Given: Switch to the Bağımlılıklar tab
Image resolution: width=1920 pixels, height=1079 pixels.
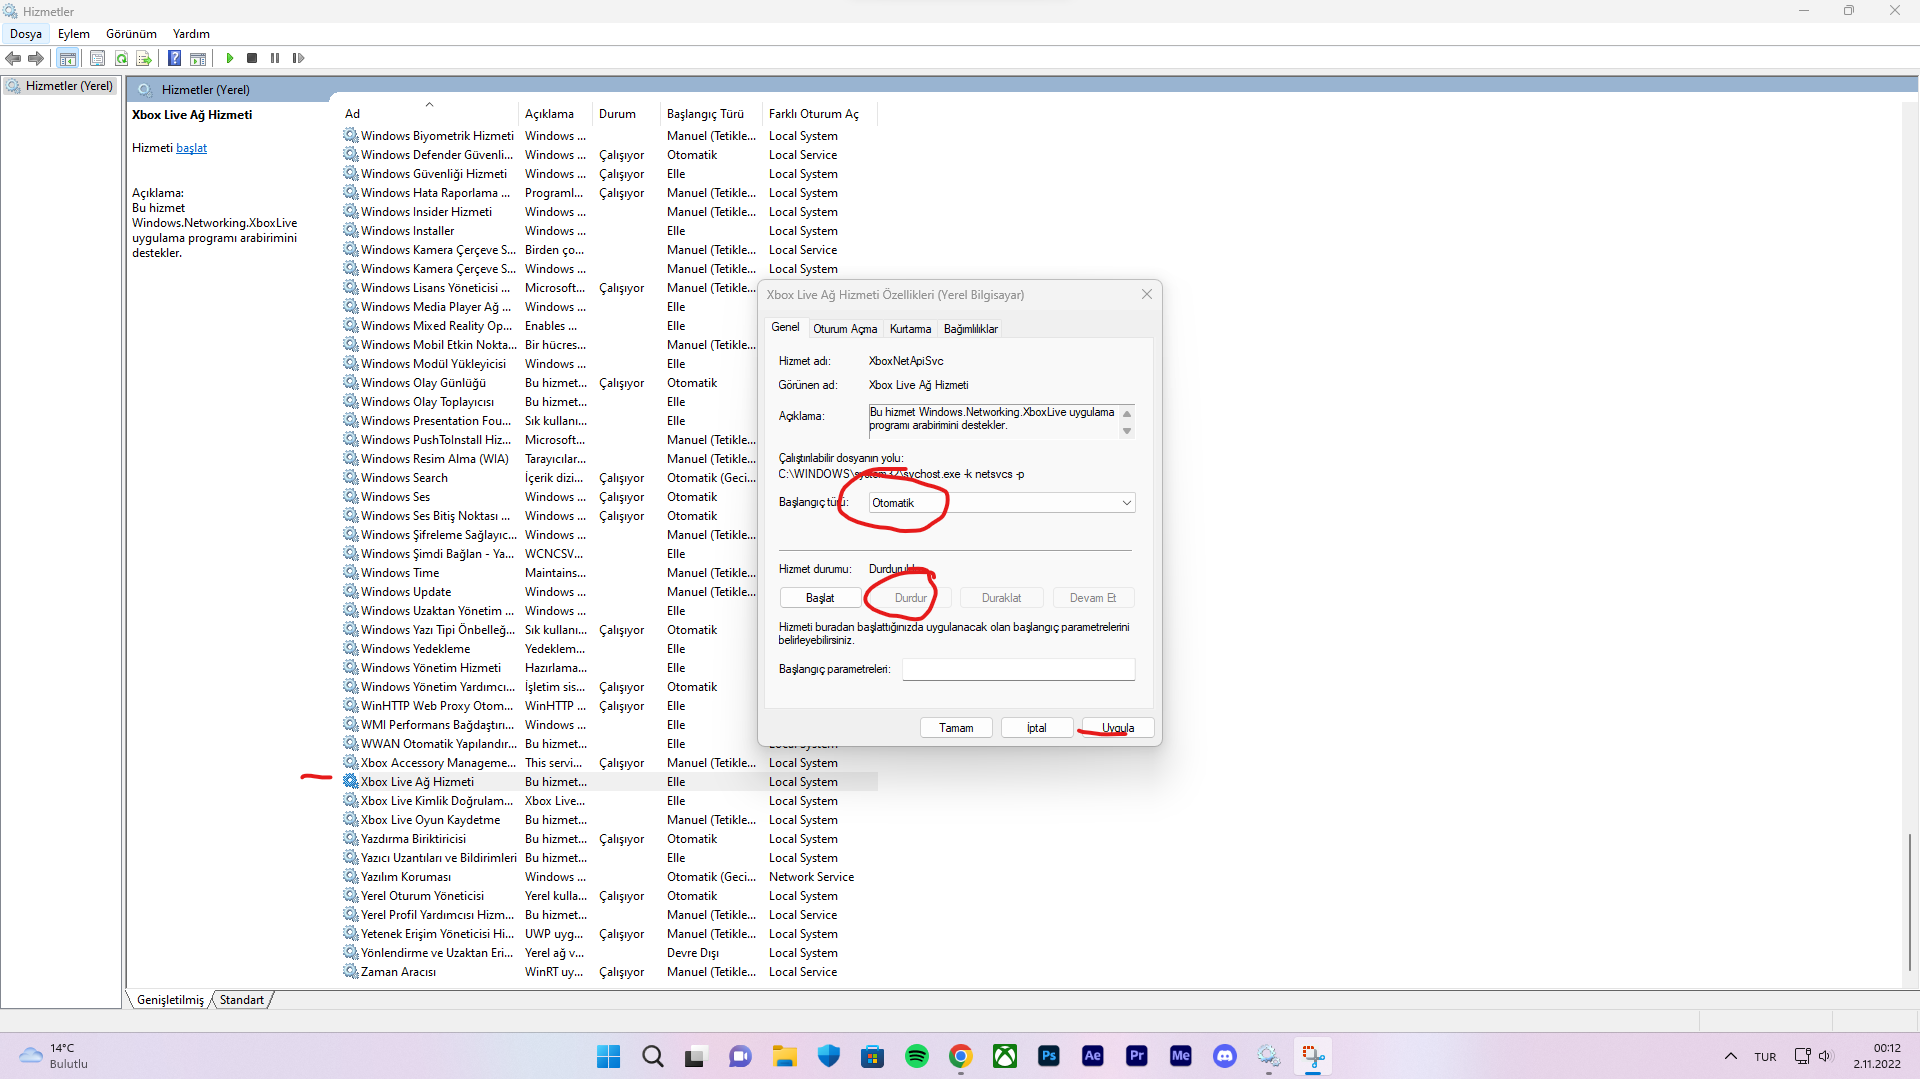Looking at the screenshot, I should (x=971, y=329).
